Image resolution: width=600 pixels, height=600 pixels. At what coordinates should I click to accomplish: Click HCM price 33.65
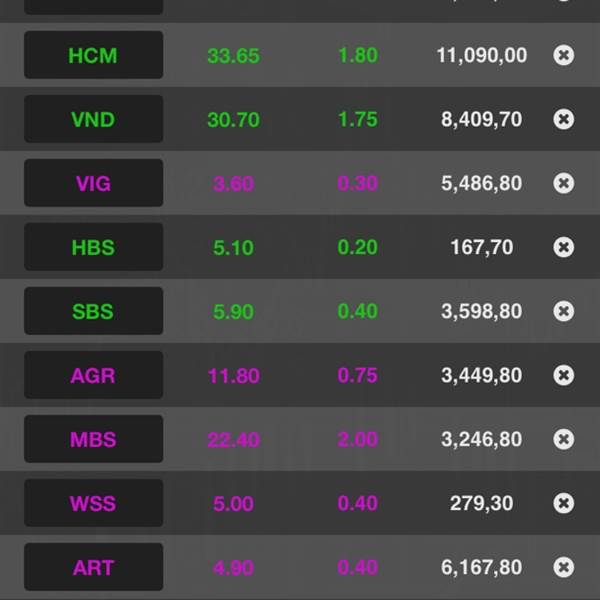coord(233,55)
